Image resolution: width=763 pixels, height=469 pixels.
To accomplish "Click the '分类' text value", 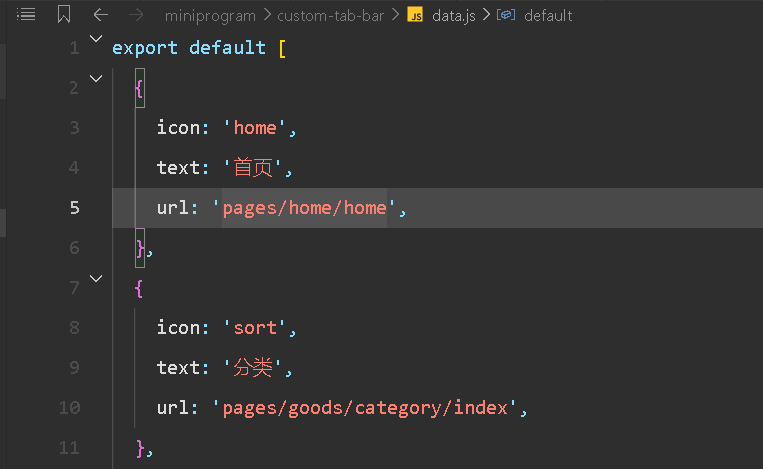I will pos(253,367).
